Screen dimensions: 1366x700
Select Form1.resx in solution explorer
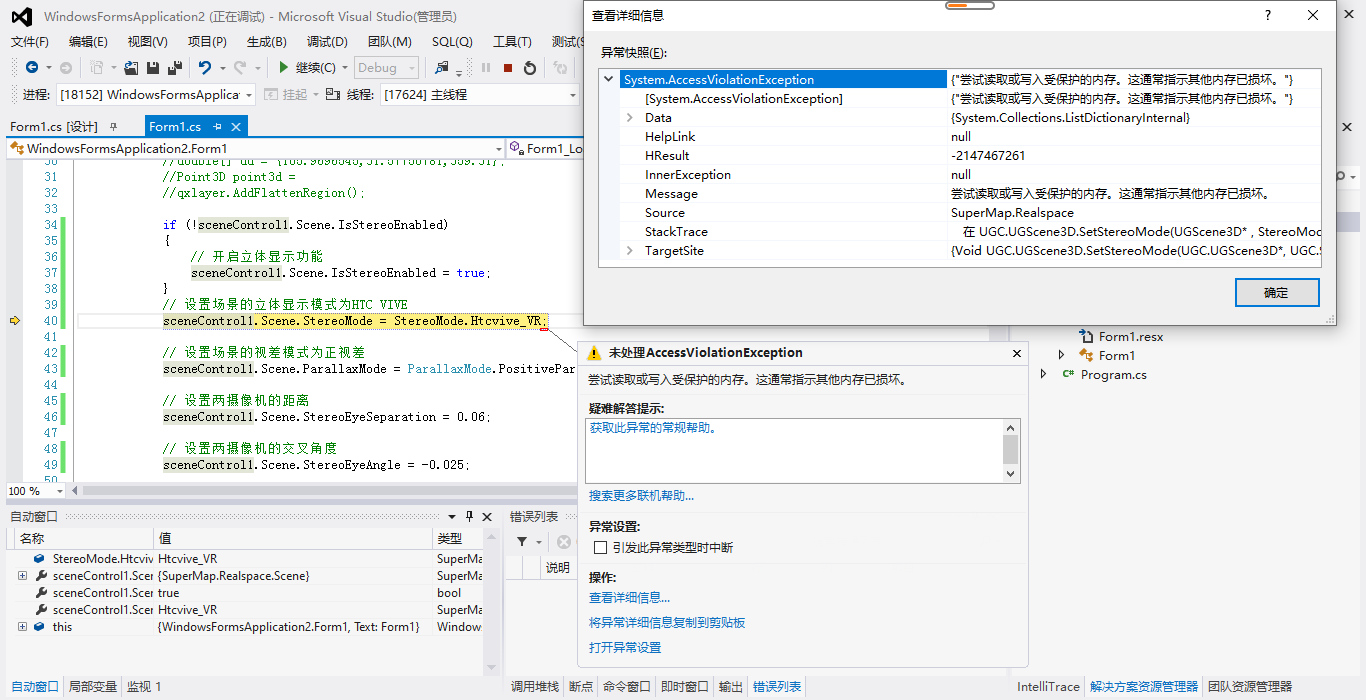pos(1131,337)
